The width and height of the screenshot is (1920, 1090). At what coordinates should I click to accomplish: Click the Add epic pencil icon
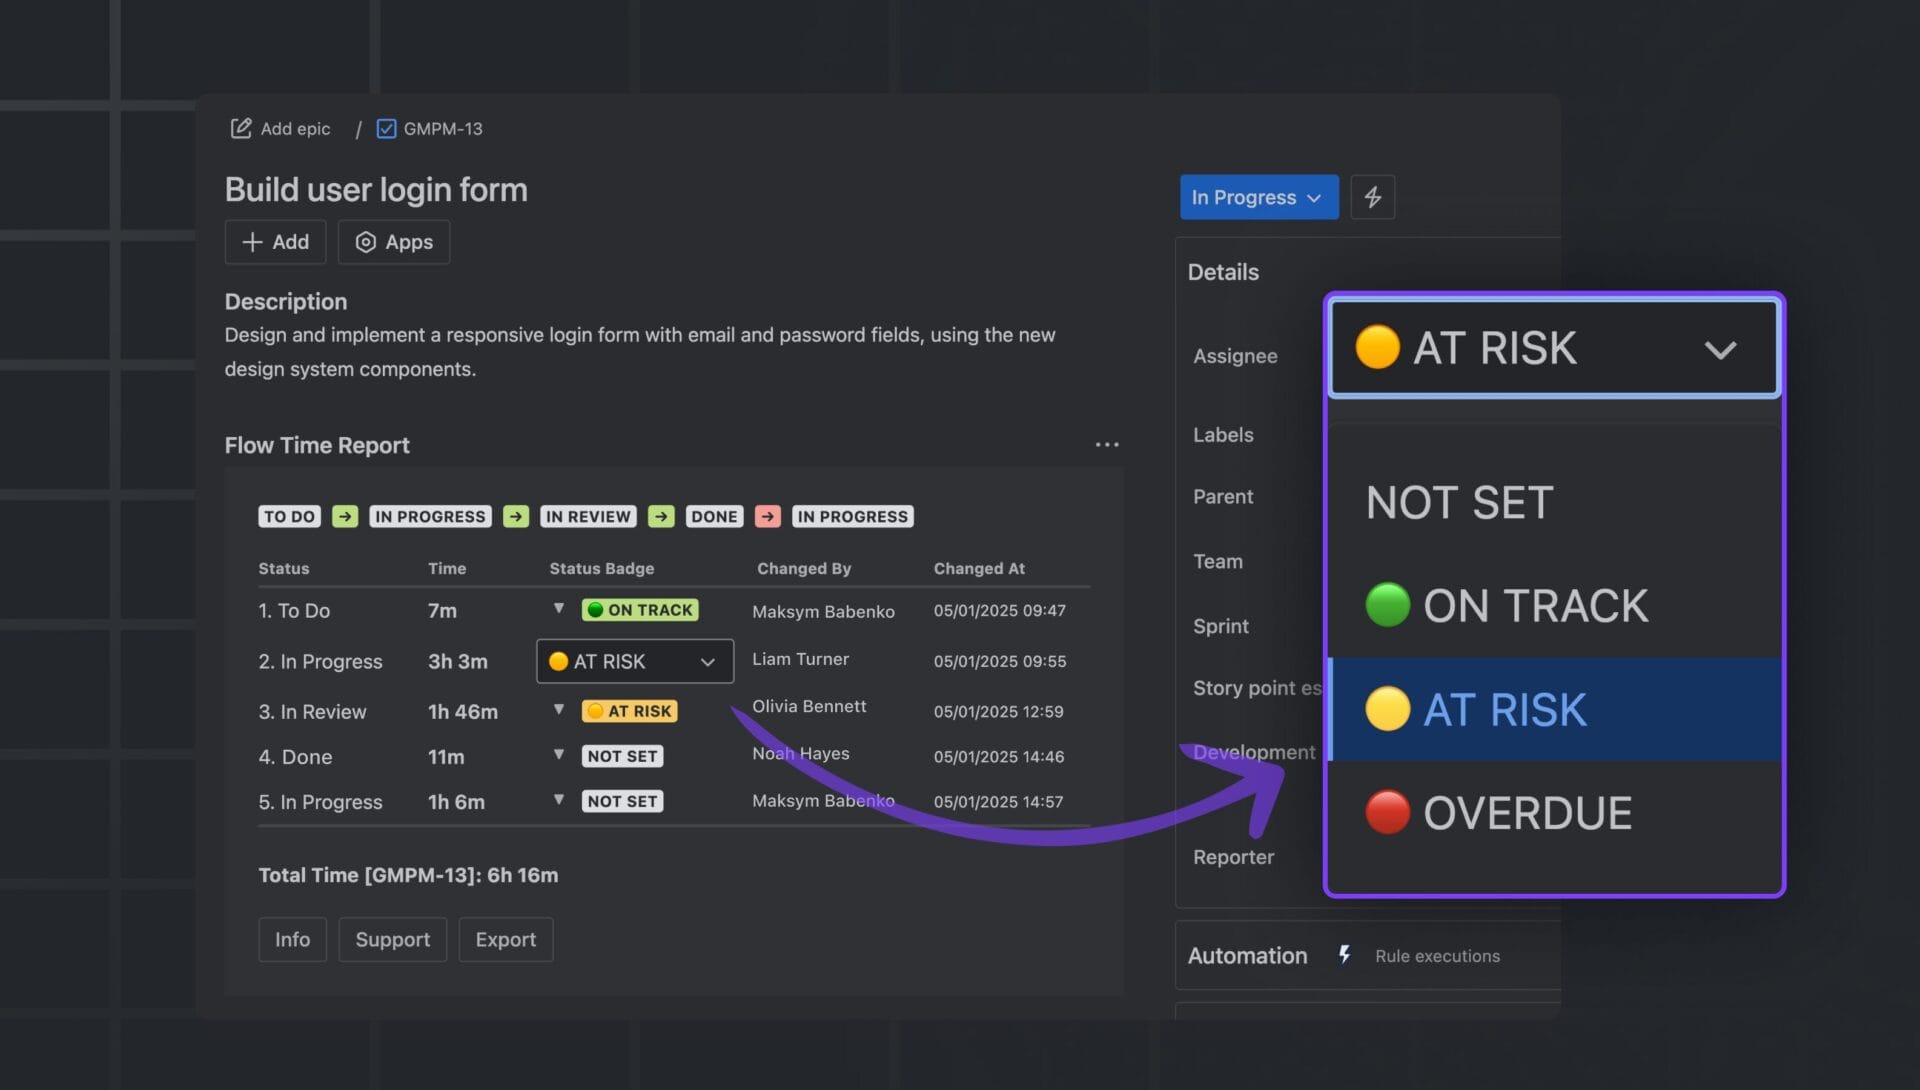tap(241, 128)
